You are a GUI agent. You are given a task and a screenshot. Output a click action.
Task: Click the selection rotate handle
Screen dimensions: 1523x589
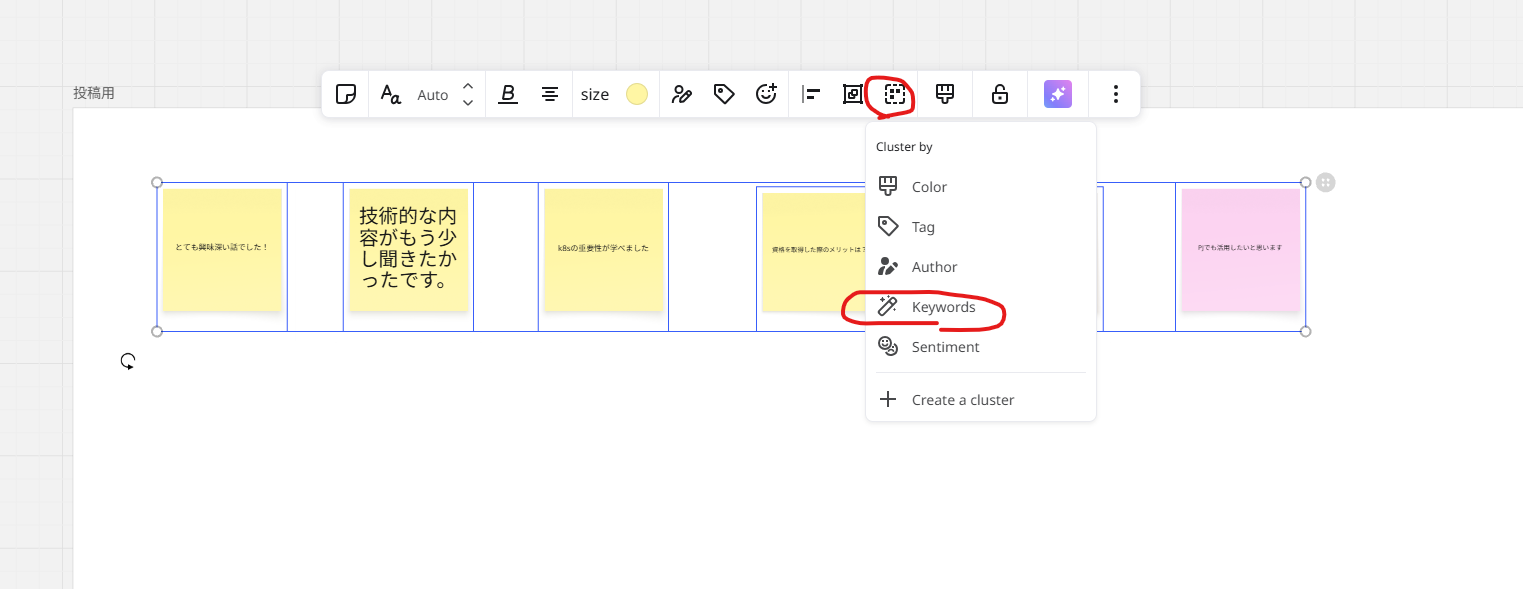pos(128,361)
